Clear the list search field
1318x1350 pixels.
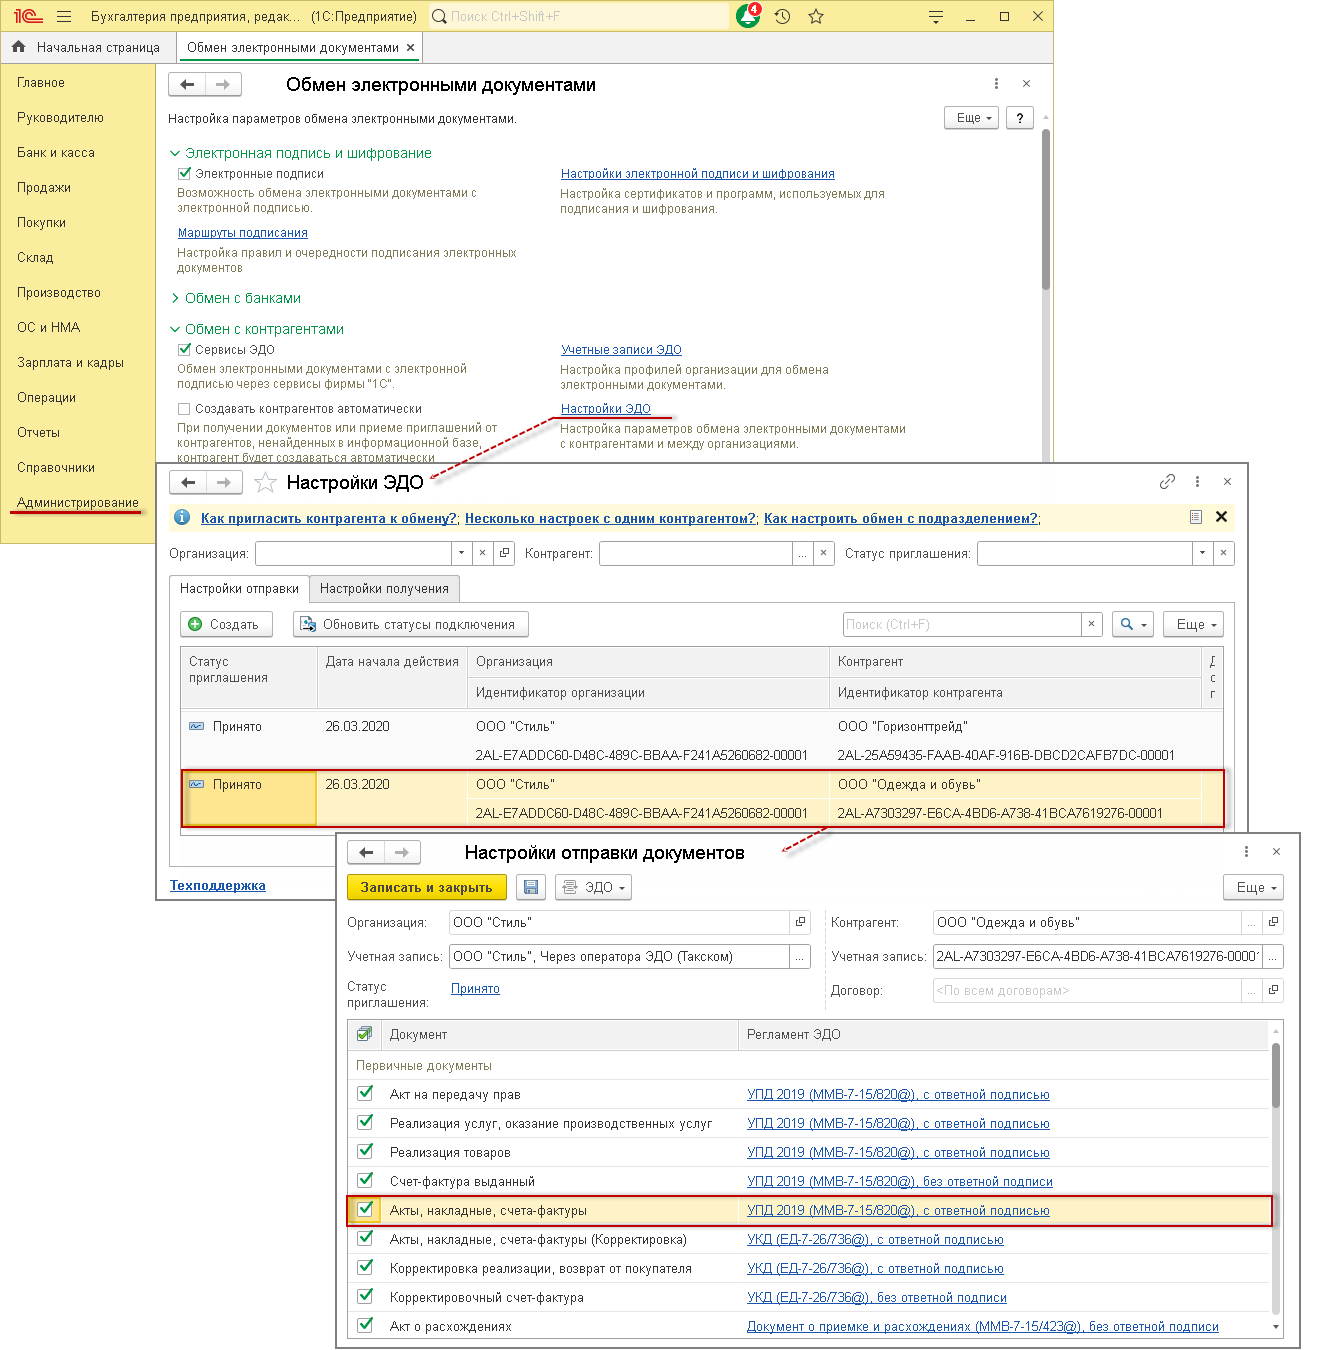pos(1091,624)
